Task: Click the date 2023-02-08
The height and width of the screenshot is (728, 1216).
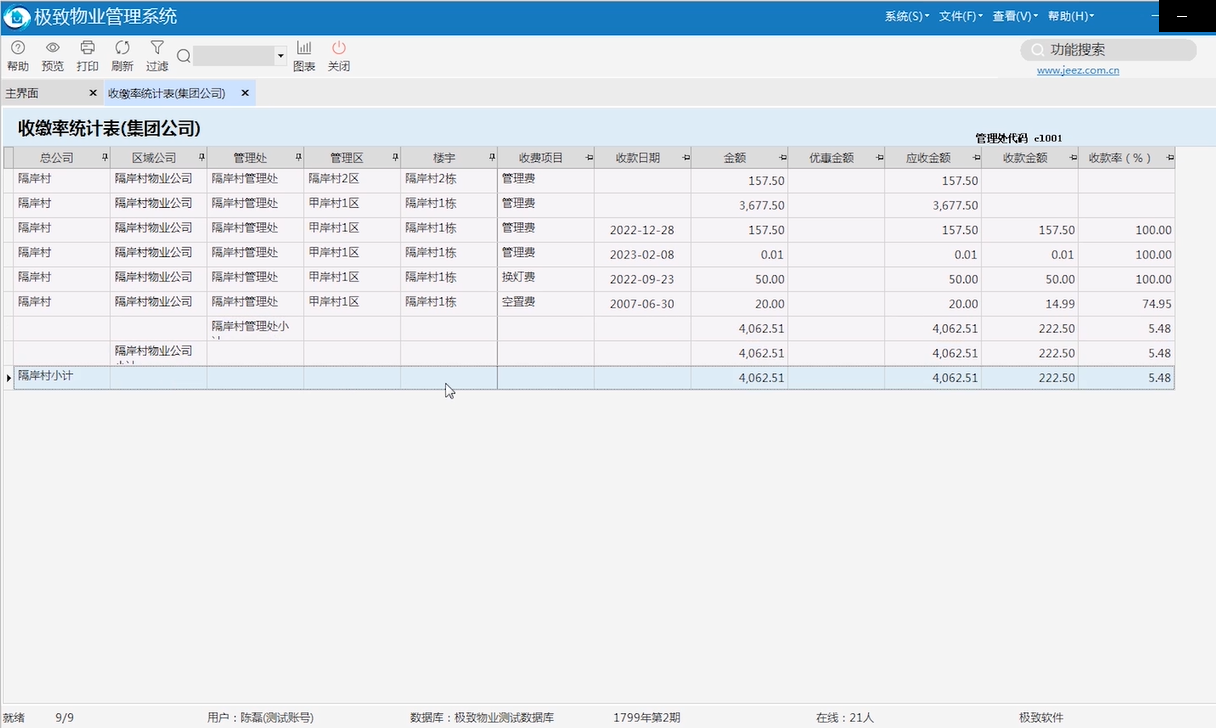Action: click(642, 254)
